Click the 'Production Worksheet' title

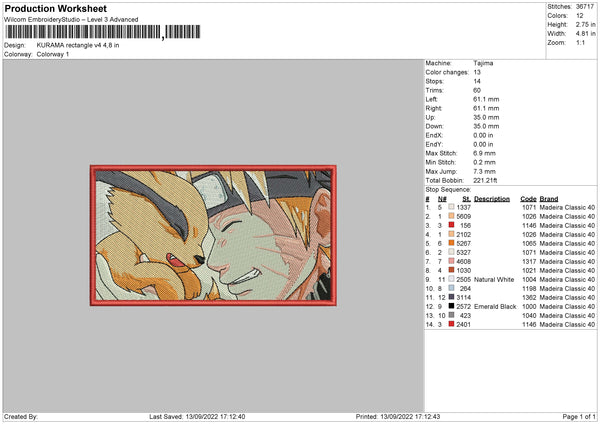point(55,8)
